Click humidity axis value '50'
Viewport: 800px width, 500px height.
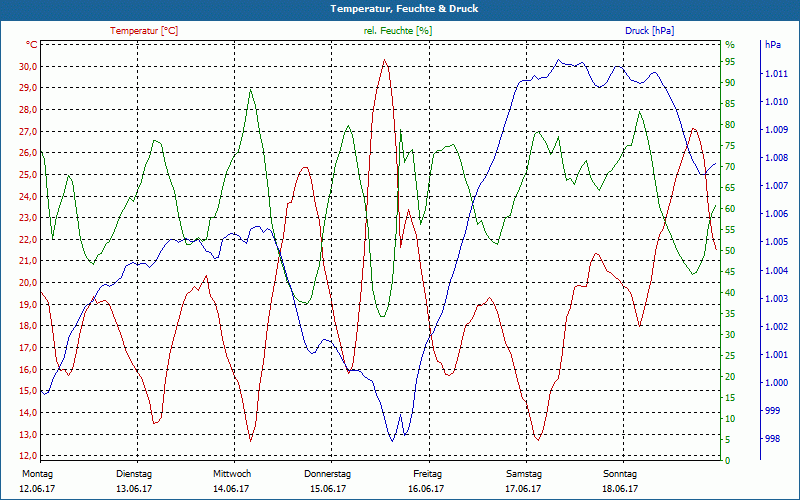pyautogui.click(x=730, y=251)
